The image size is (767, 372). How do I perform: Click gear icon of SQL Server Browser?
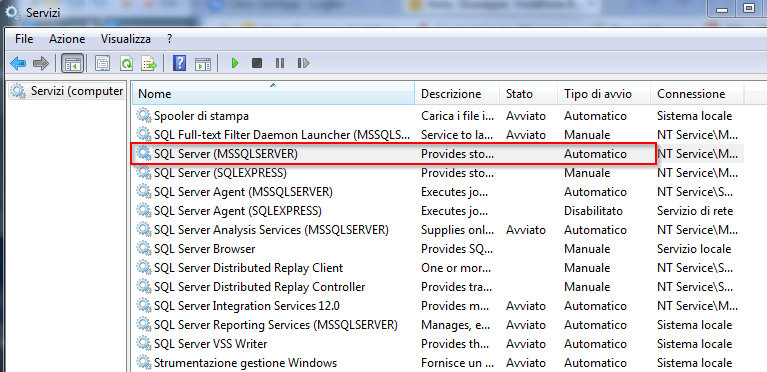click(x=143, y=249)
